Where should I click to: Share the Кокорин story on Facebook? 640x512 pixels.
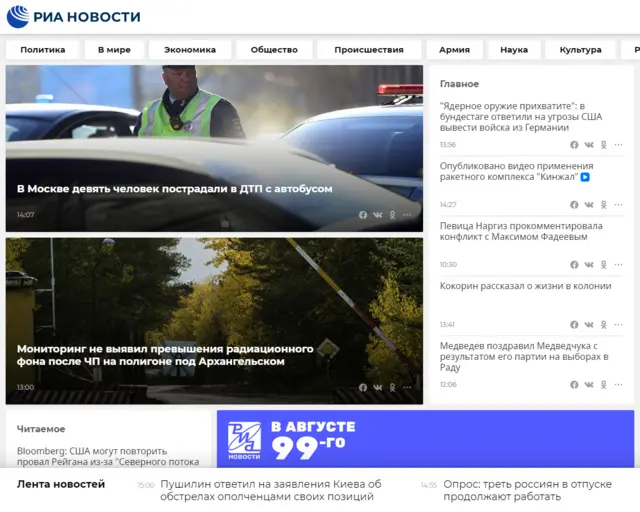click(574, 325)
